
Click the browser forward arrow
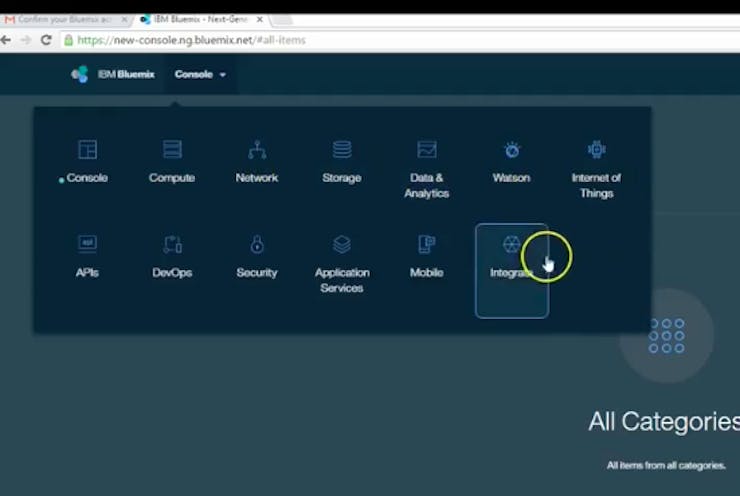pos(26,40)
